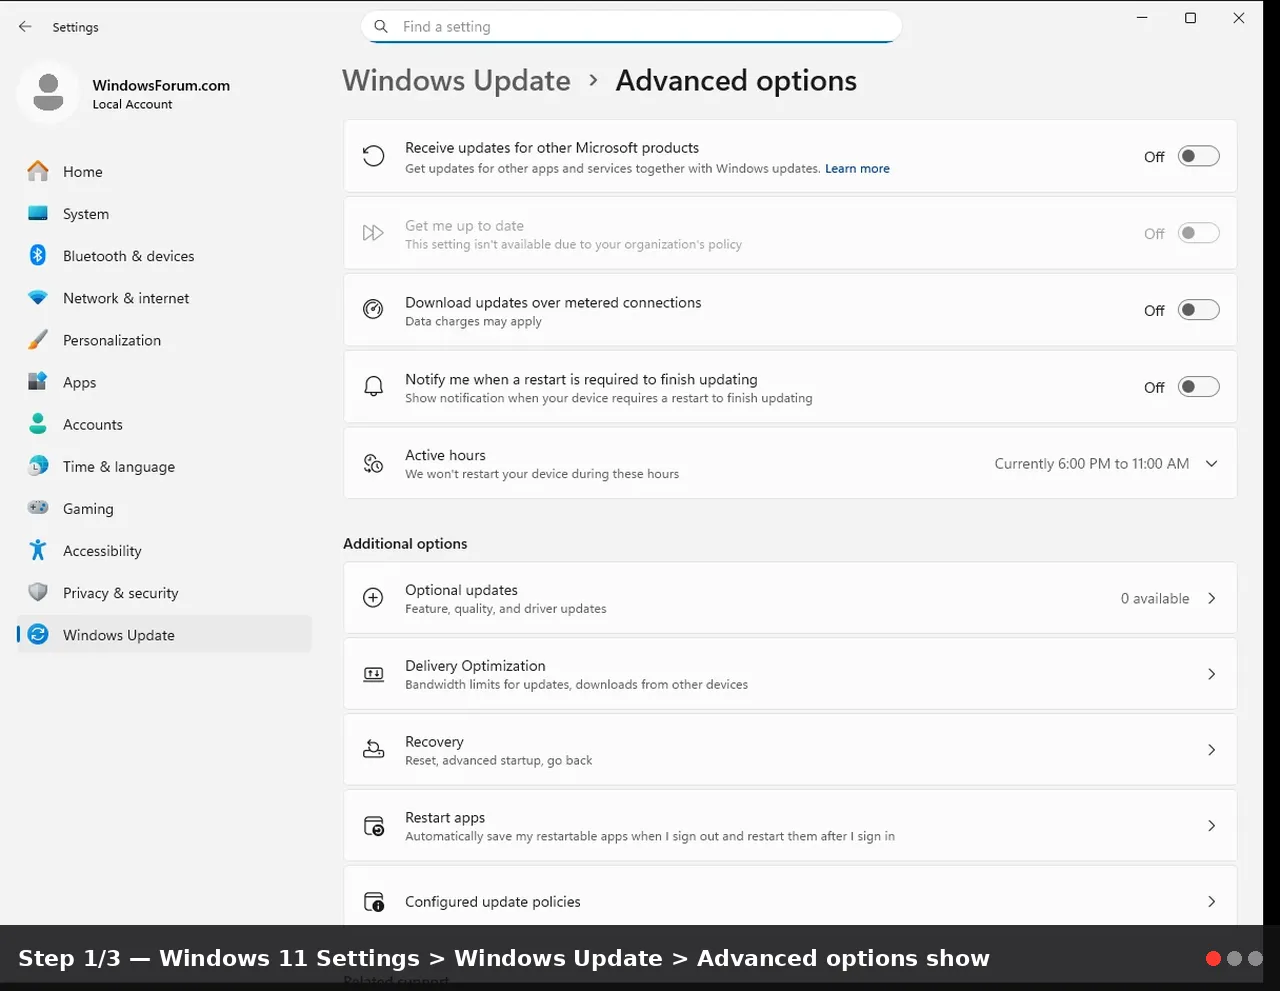The height and width of the screenshot is (991, 1280).
Task: Click the Network wifi icon in sidebar
Action: tap(38, 298)
